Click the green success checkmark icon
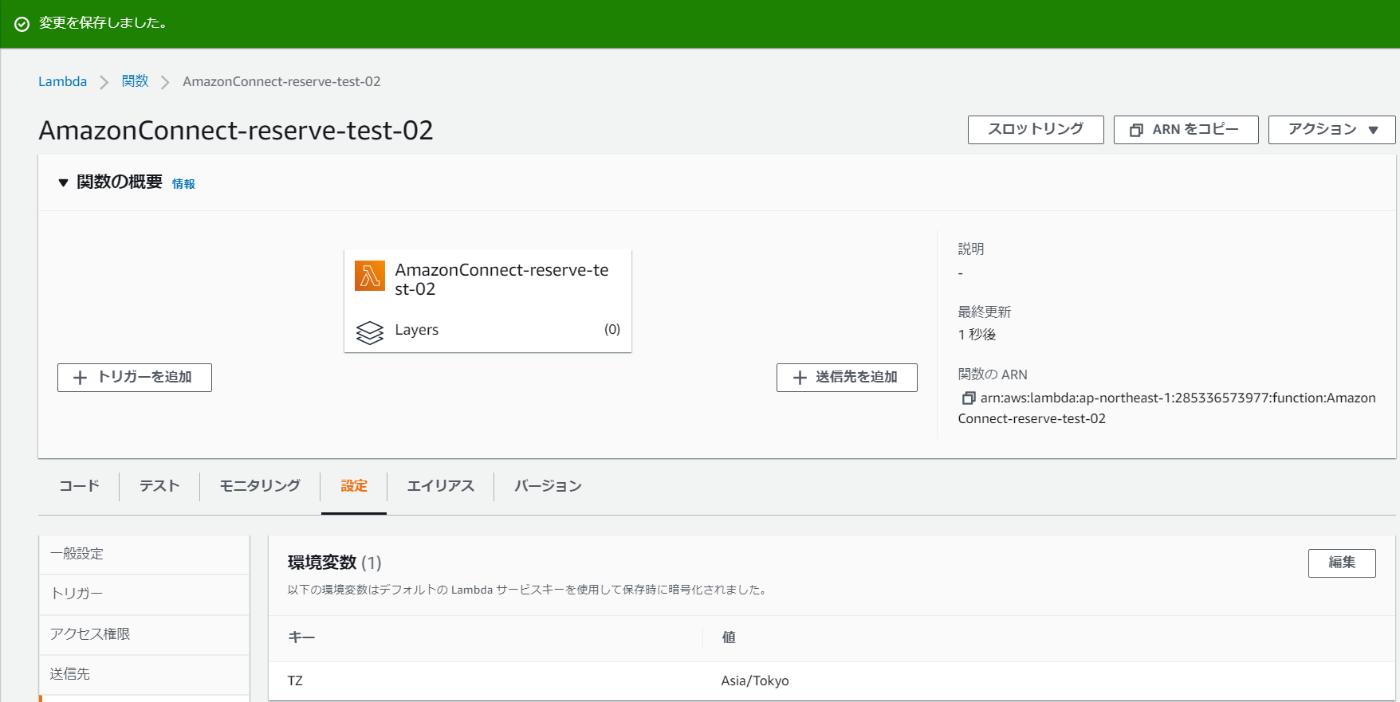The height and width of the screenshot is (702, 1400). 21,24
